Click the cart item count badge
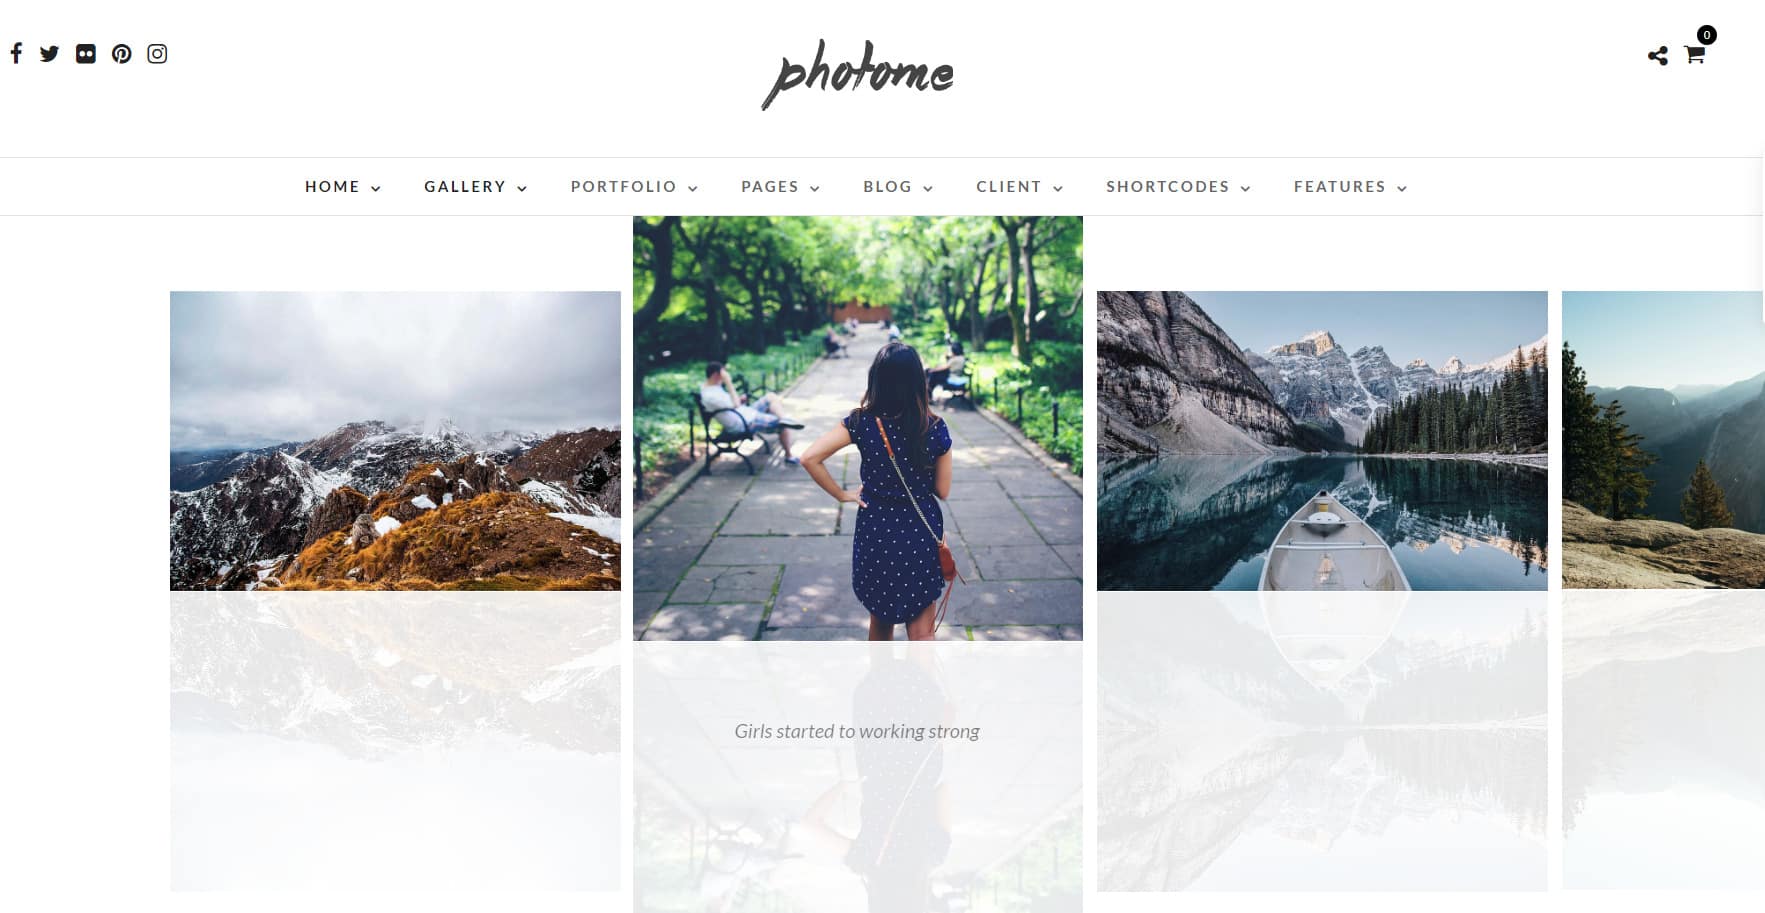This screenshot has width=1765, height=913. [1707, 35]
